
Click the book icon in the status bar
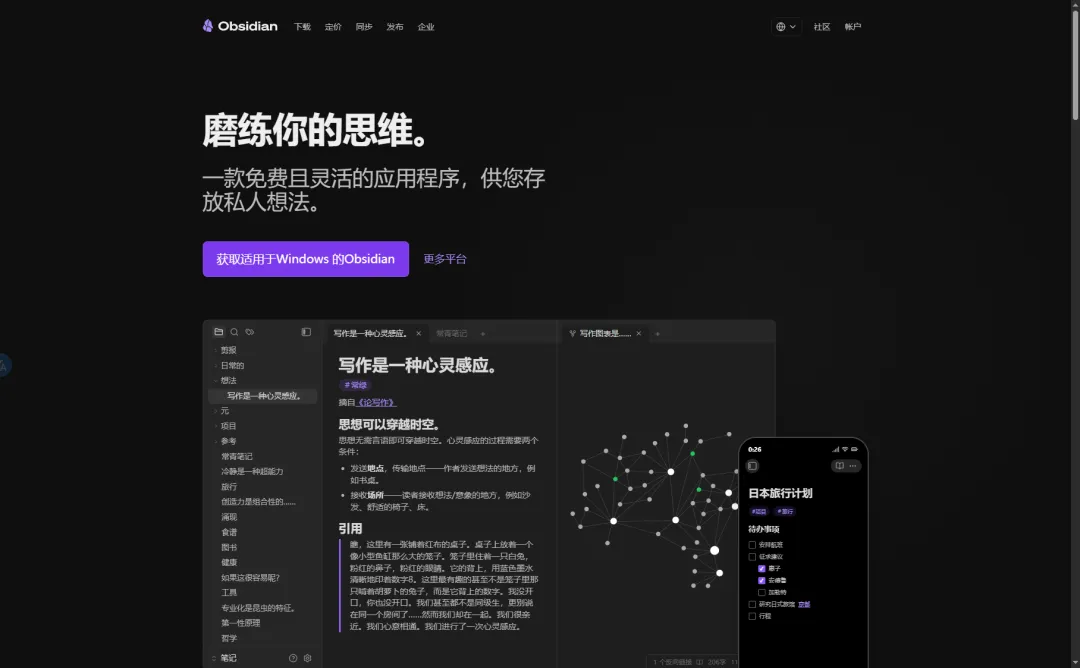point(699,662)
